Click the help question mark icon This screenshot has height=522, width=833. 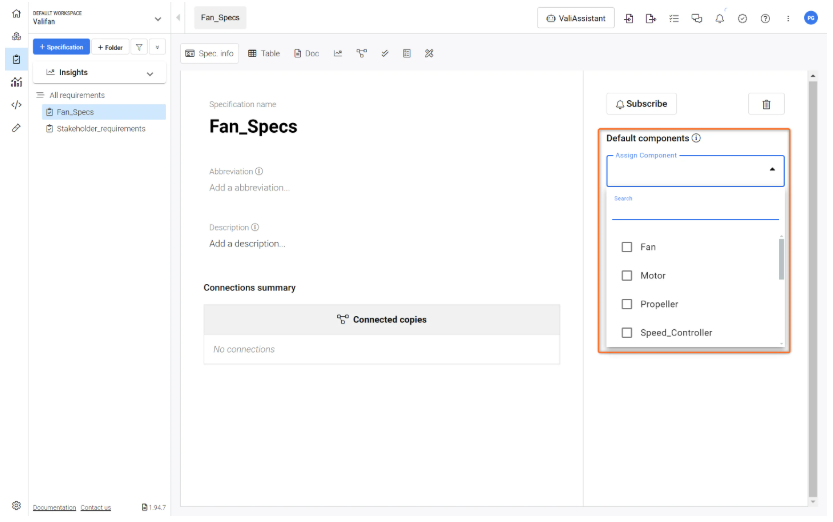765,18
